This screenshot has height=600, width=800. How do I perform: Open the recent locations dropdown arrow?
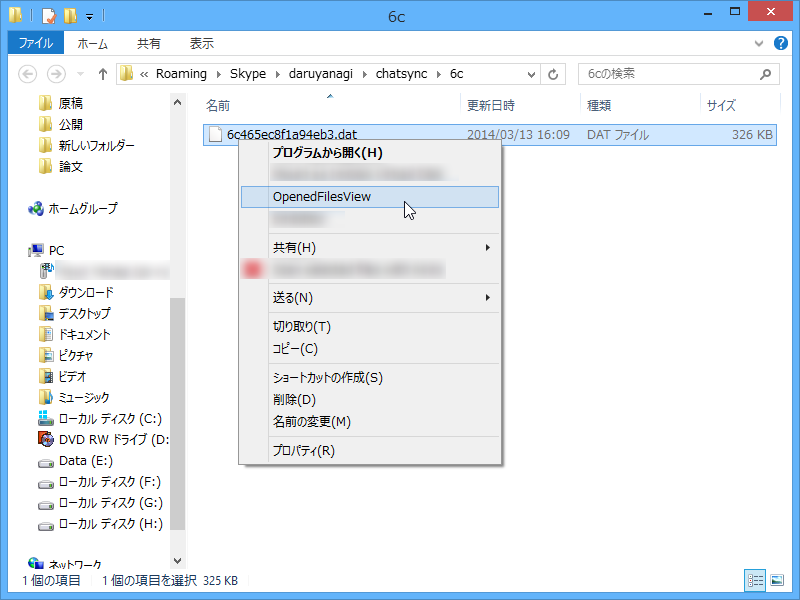[x=80, y=74]
